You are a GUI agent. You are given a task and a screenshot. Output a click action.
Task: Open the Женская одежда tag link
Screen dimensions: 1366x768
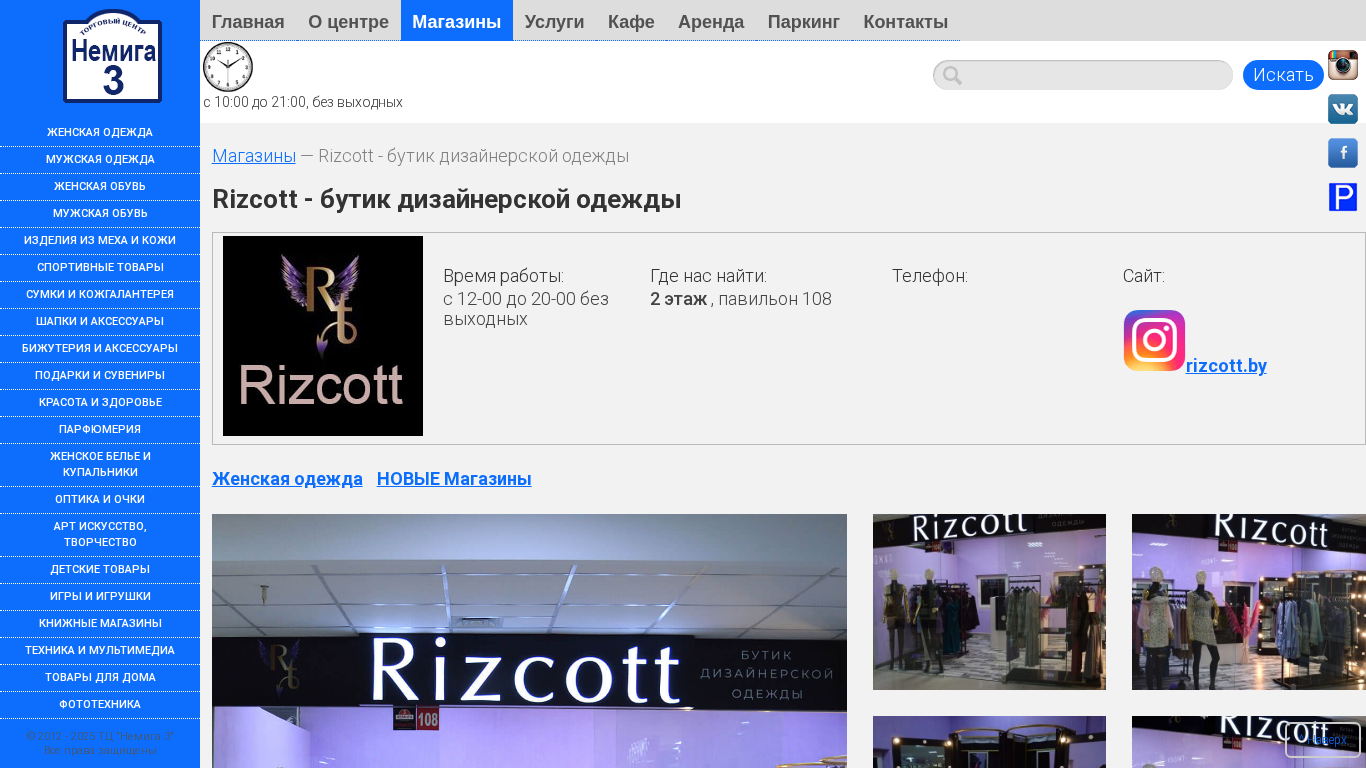pyautogui.click(x=287, y=479)
